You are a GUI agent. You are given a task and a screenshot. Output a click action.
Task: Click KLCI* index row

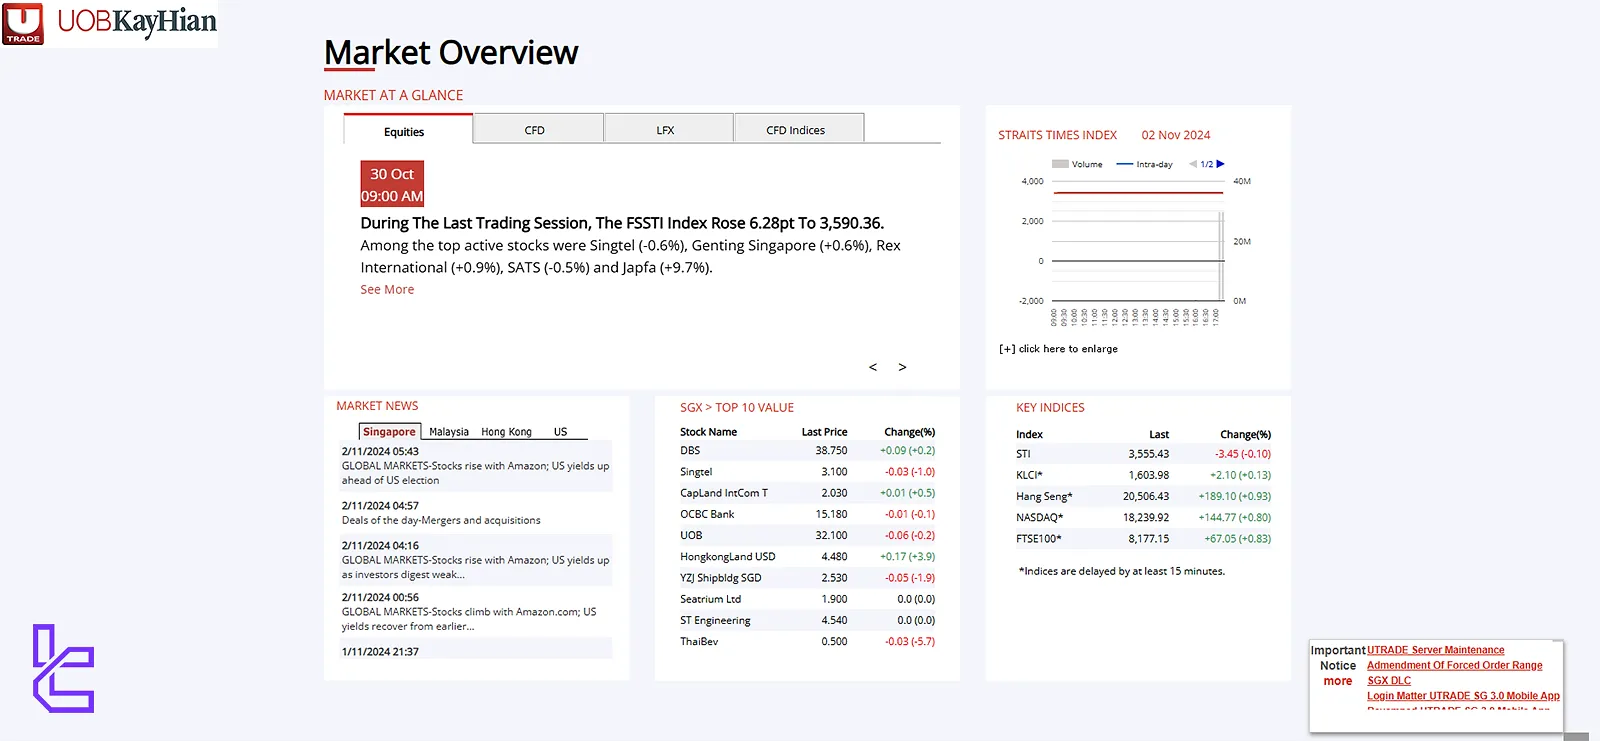(x=1143, y=475)
